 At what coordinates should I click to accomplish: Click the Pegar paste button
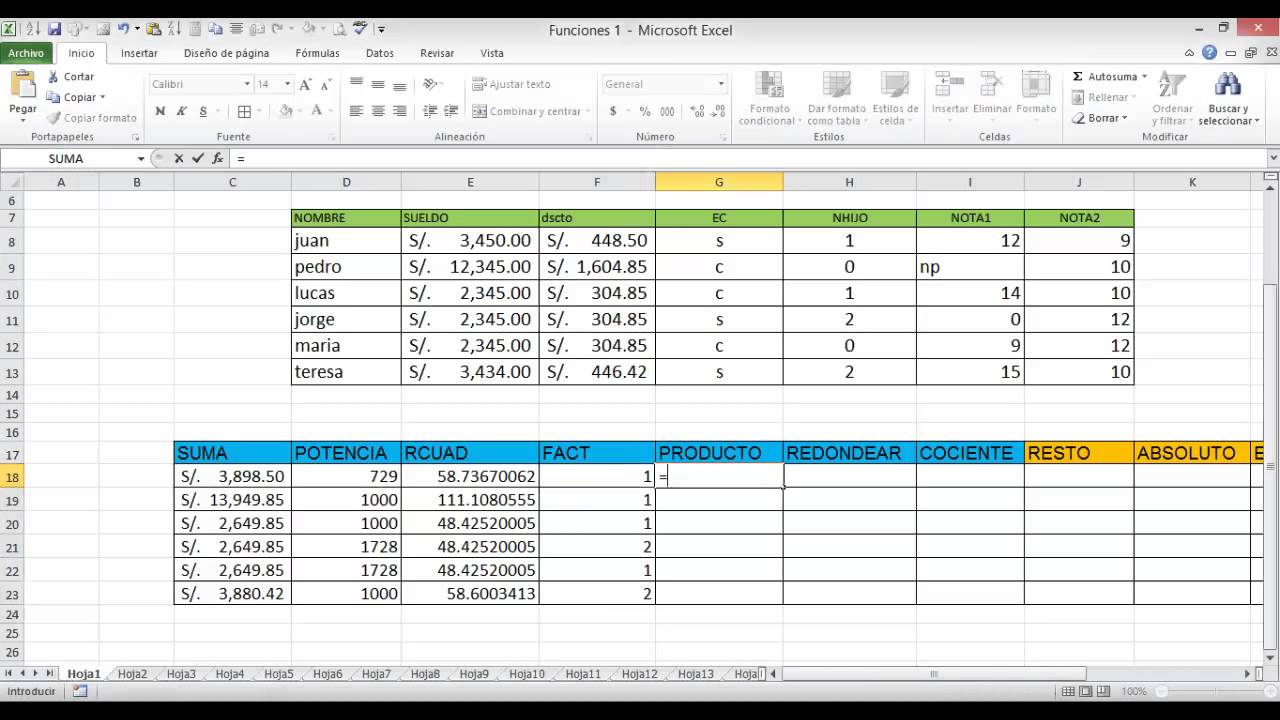point(22,95)
